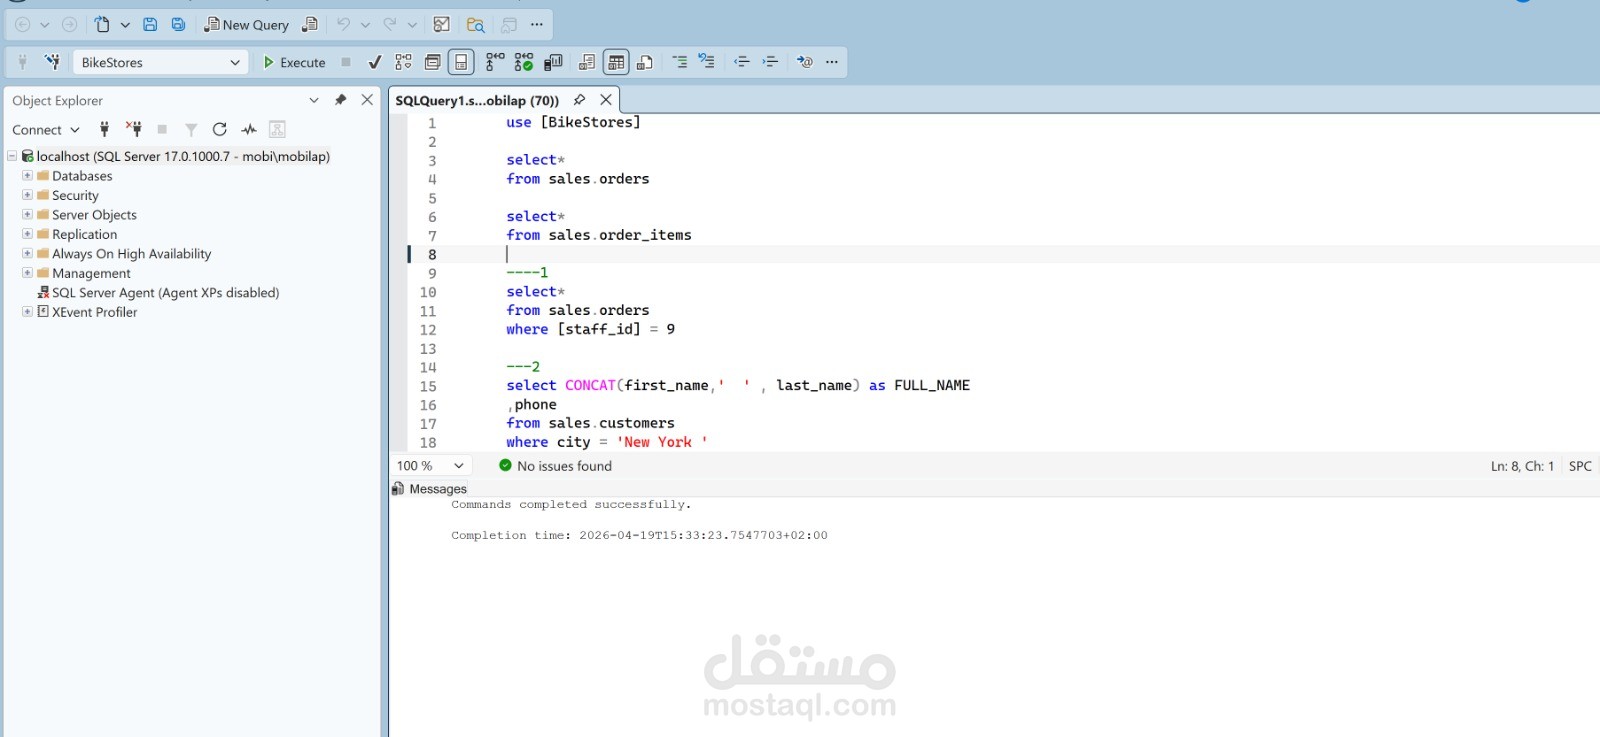Click the Comment out selected lines icon
Screen dimensions: 1600x737
[x=679, y=62]
